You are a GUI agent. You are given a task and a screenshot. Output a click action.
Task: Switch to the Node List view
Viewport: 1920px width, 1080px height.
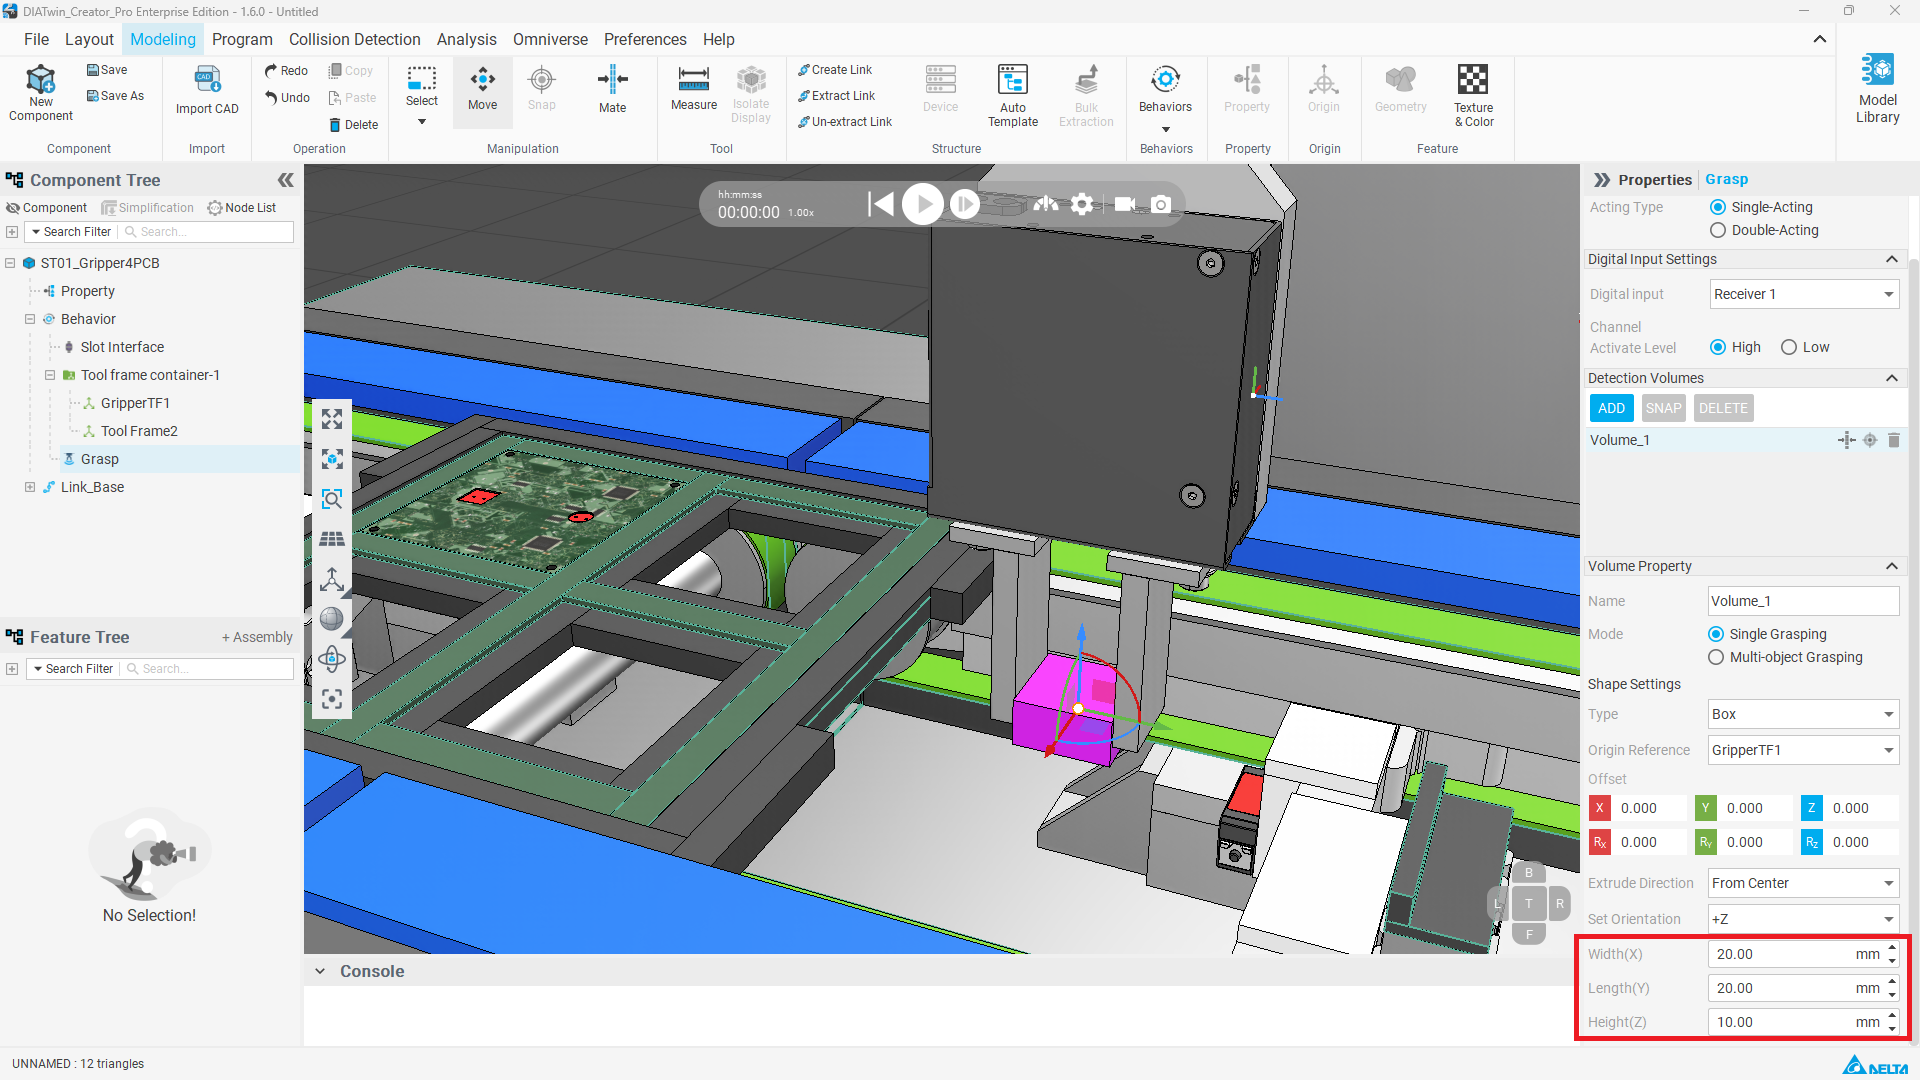[242, 208]
